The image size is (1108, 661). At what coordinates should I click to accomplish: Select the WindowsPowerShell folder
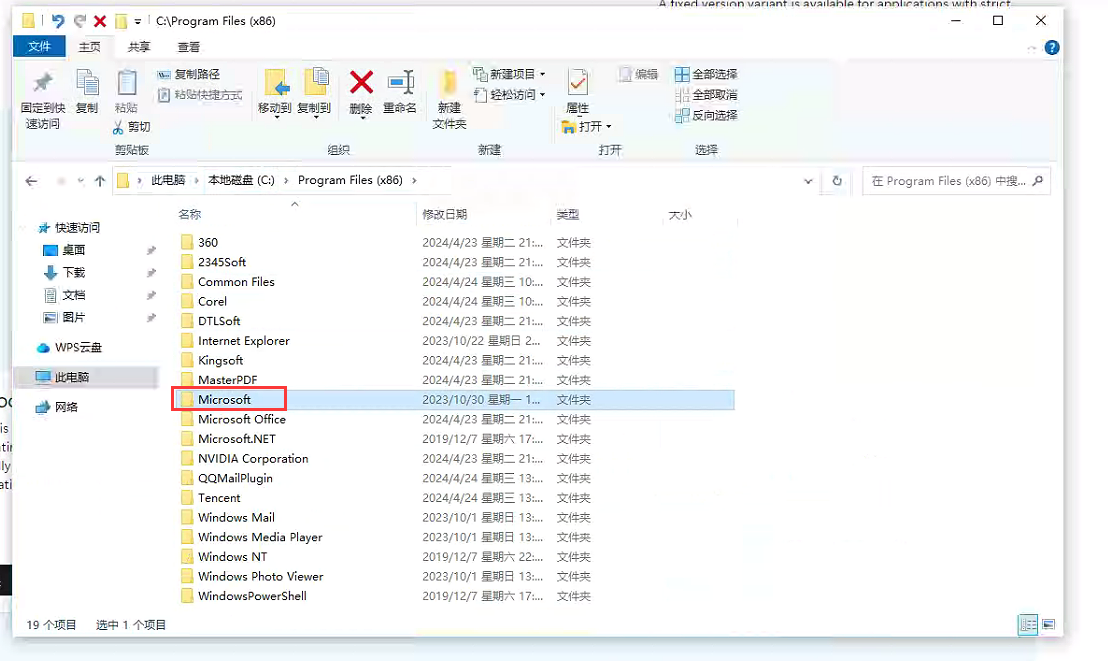tap(252, 596)
